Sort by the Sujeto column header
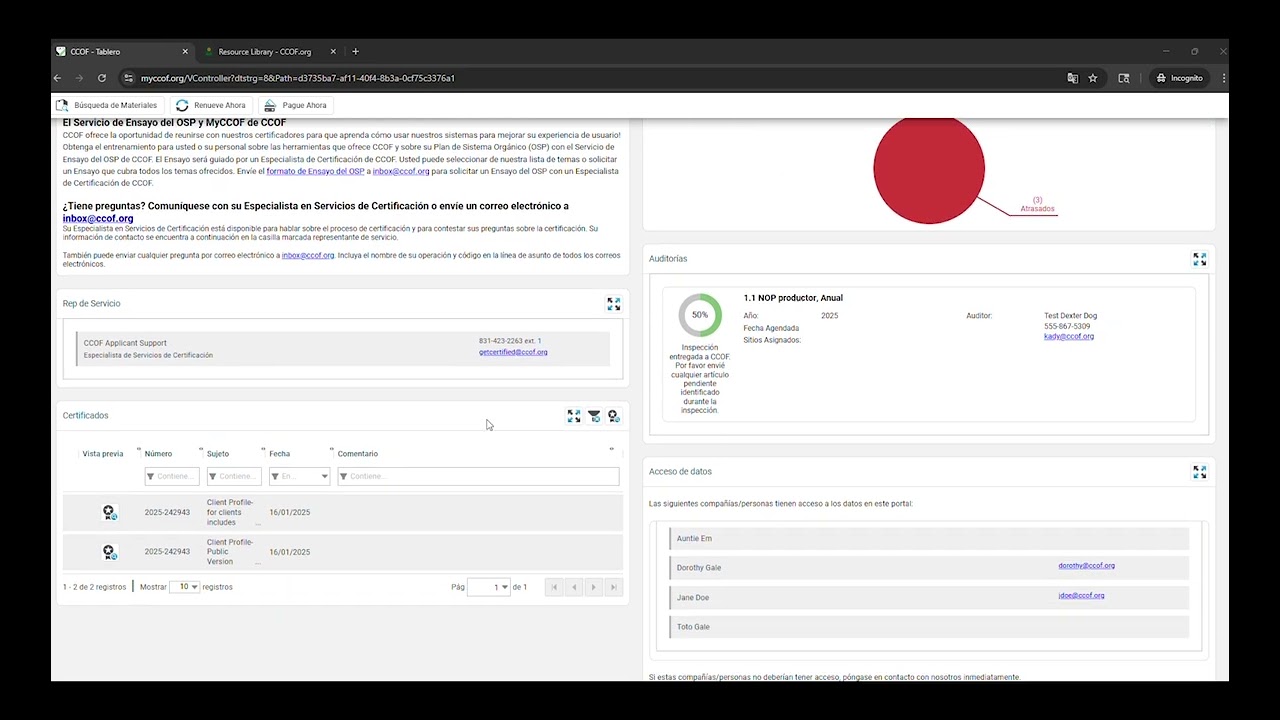The height and width of the screenshot is (720, 1280). click(218, 454)
